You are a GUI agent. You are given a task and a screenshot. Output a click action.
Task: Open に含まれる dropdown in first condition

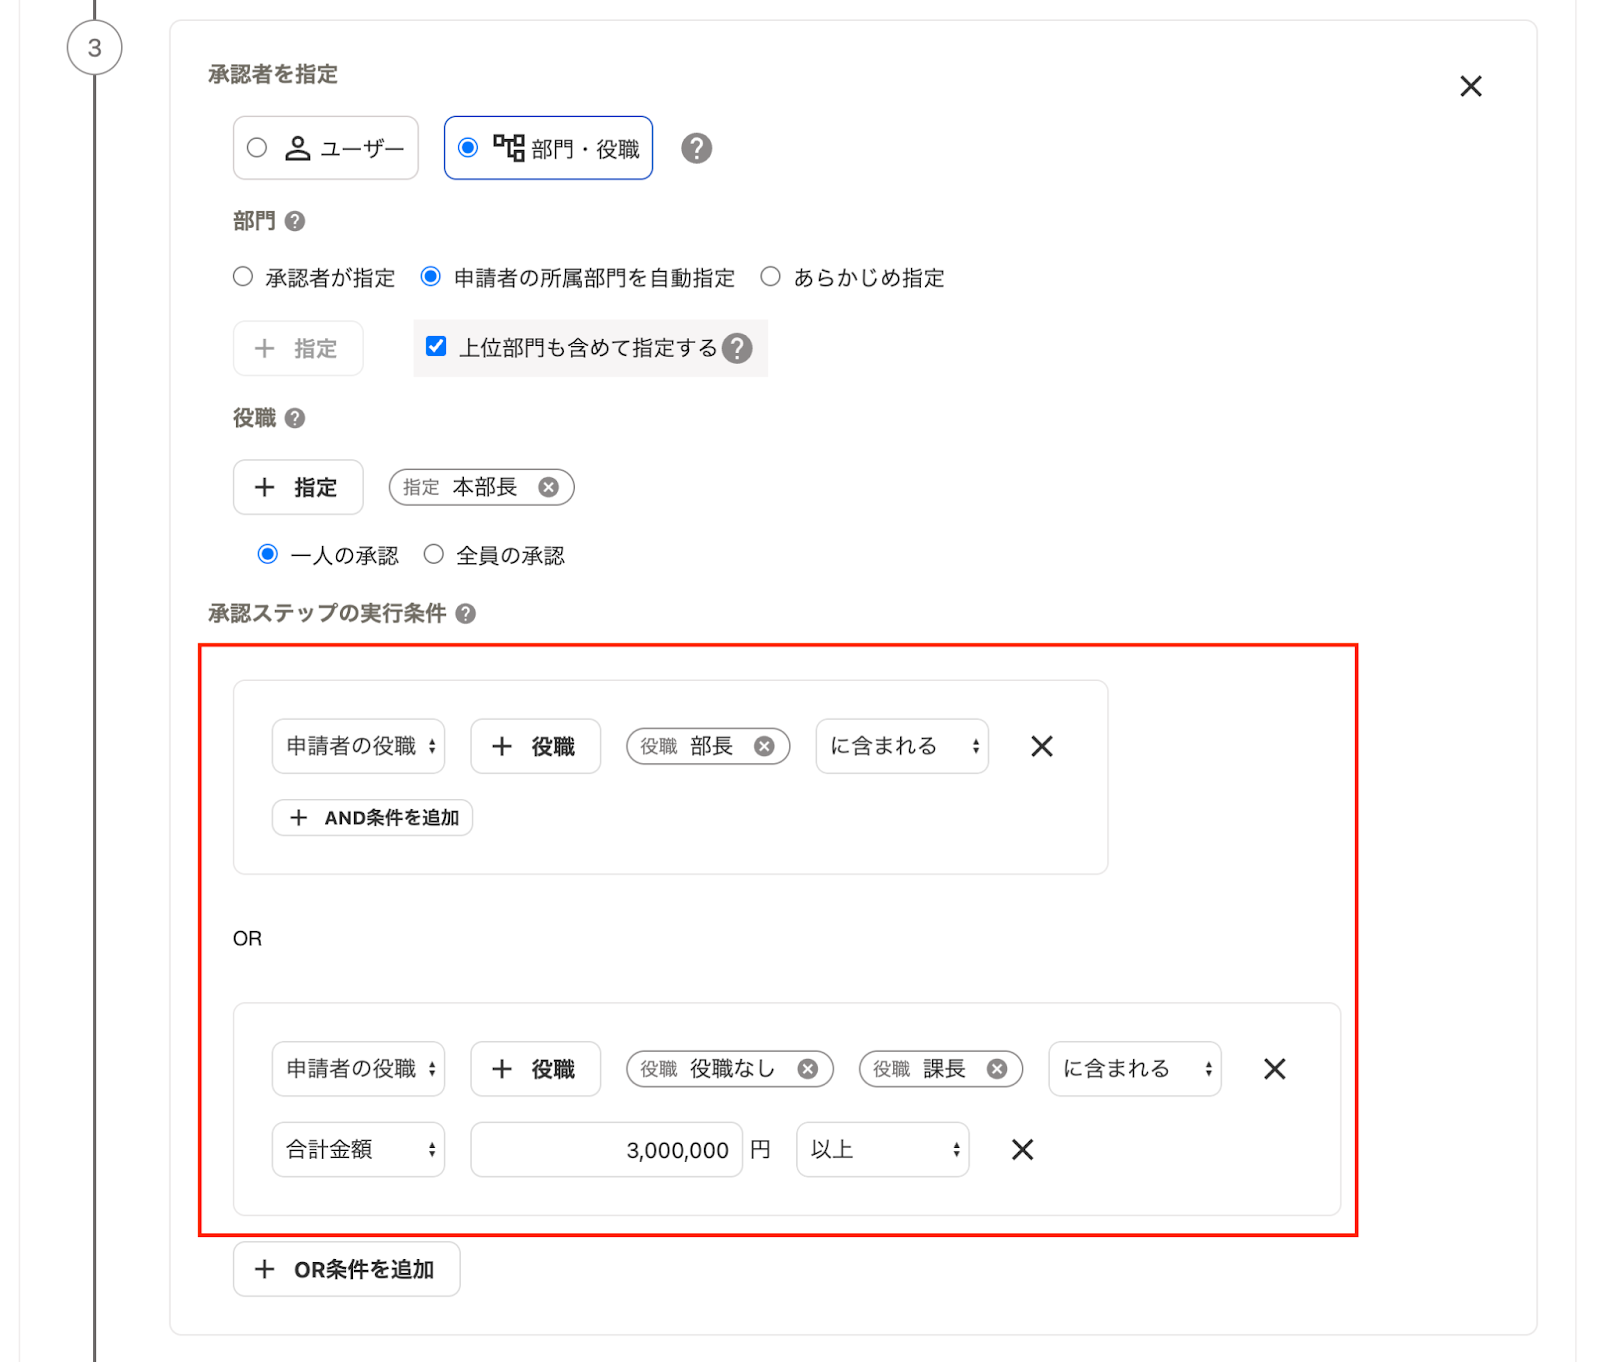click(x=902, y=746)
